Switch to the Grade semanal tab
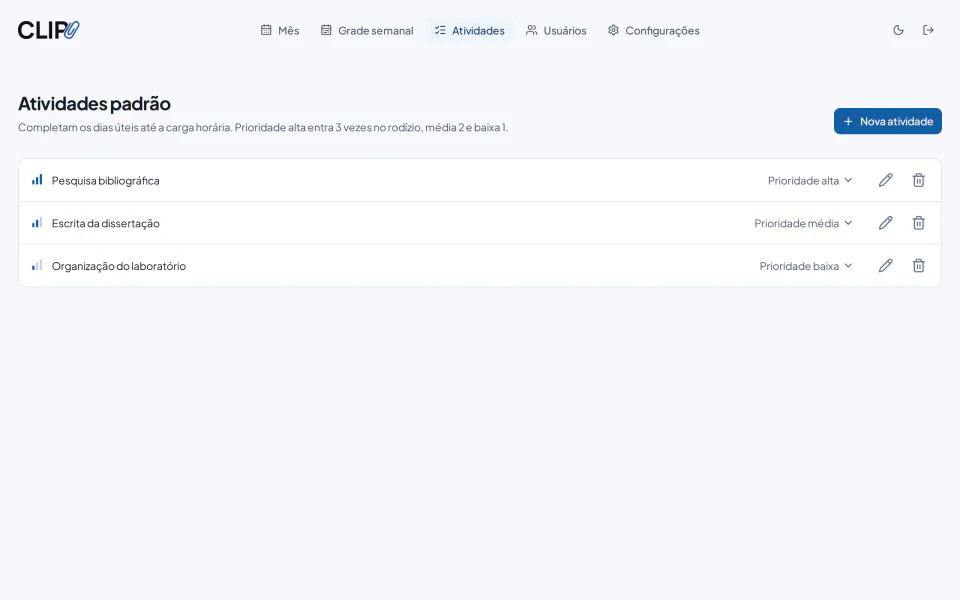This screenshot has width=960, height=600. (367, 31)
